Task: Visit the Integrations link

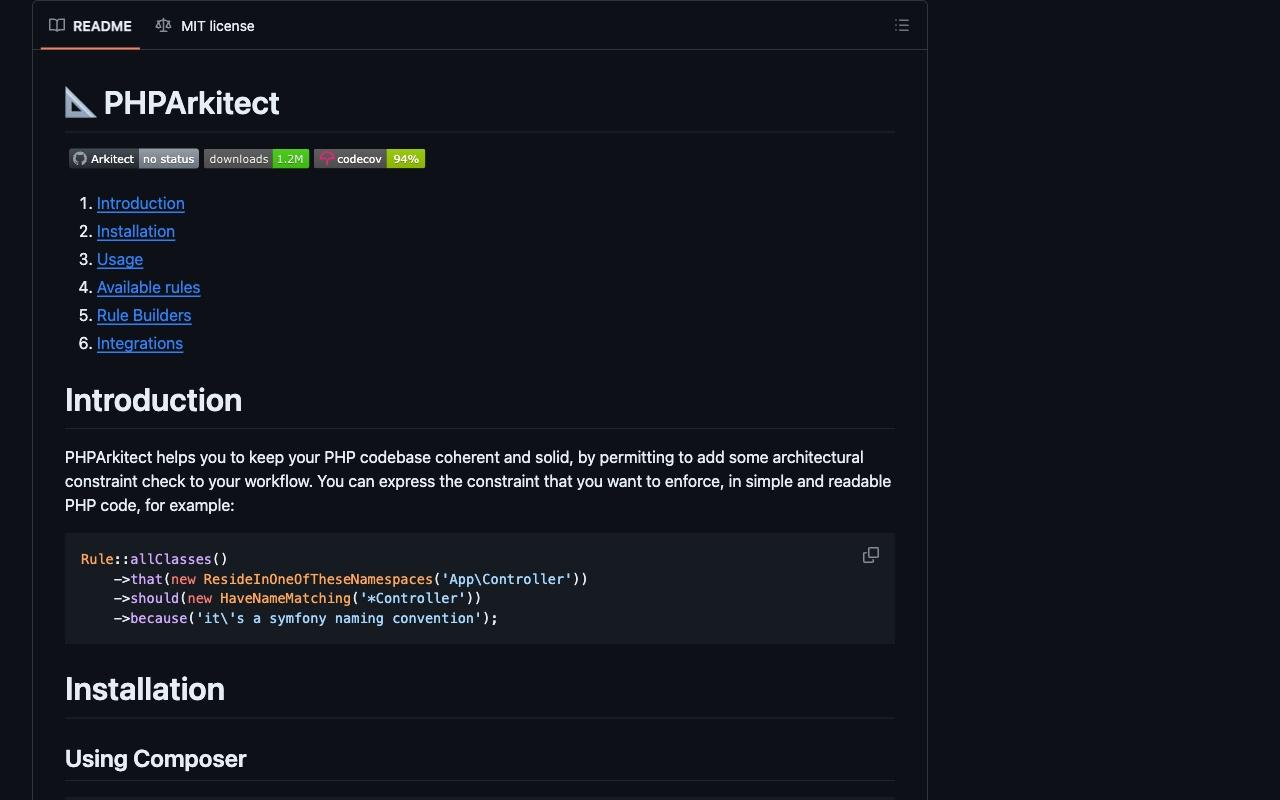Action: point(140,343)
